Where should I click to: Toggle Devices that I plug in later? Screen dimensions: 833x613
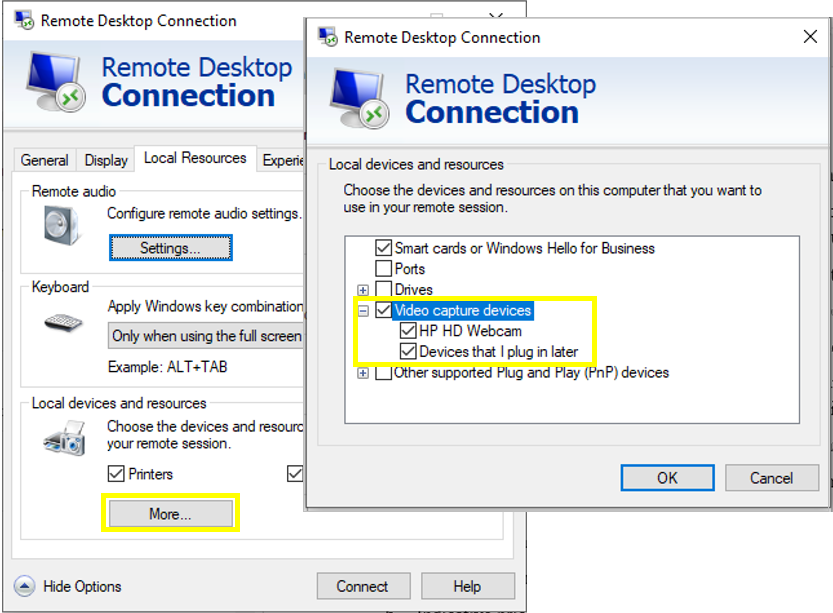pos(408,352)
